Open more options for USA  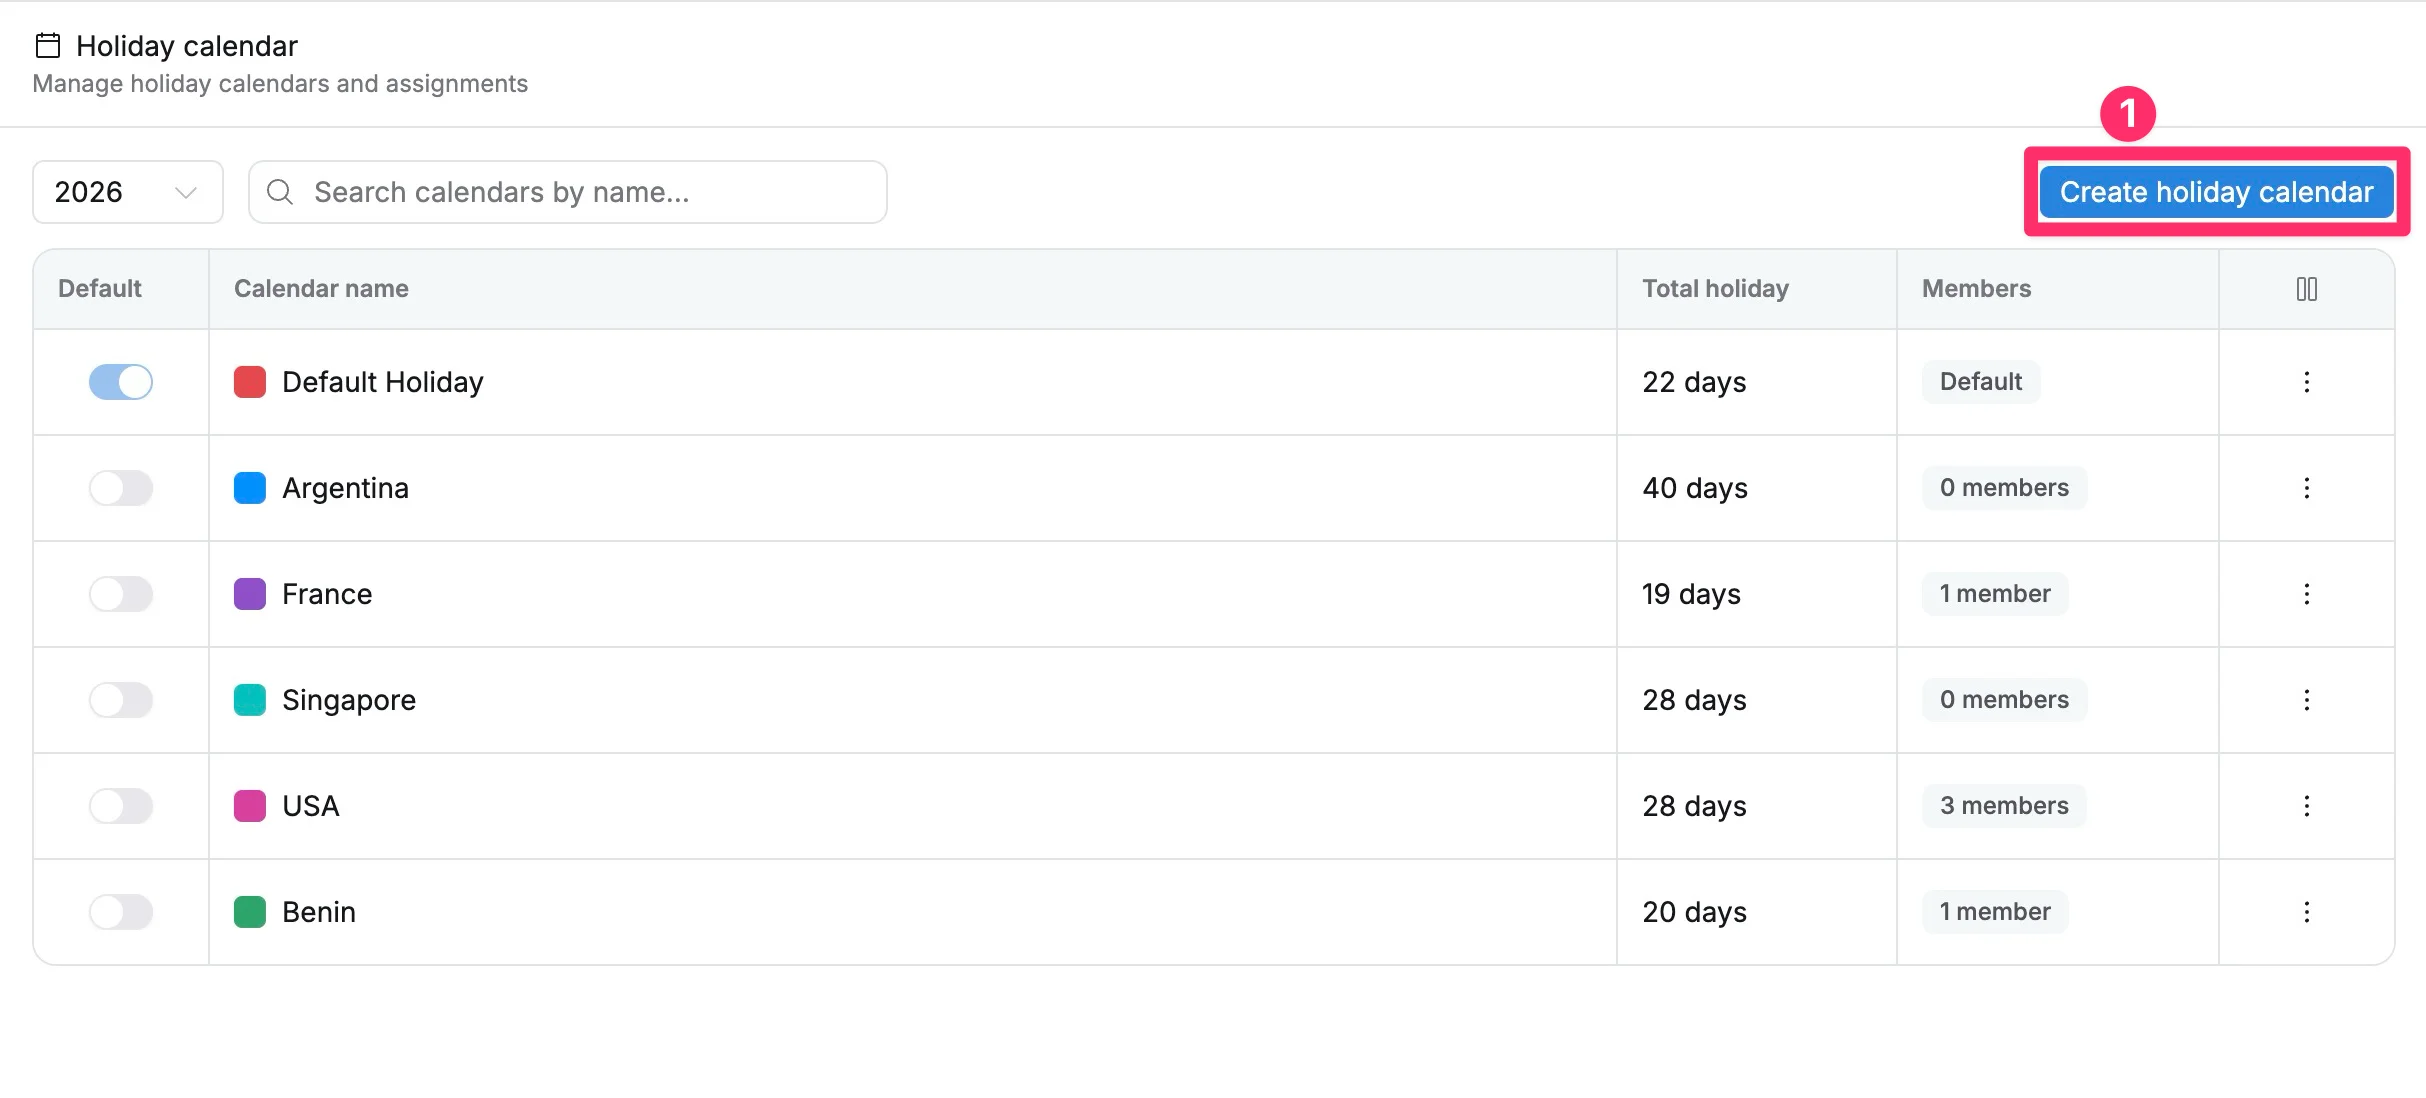tap(2307, 806)
